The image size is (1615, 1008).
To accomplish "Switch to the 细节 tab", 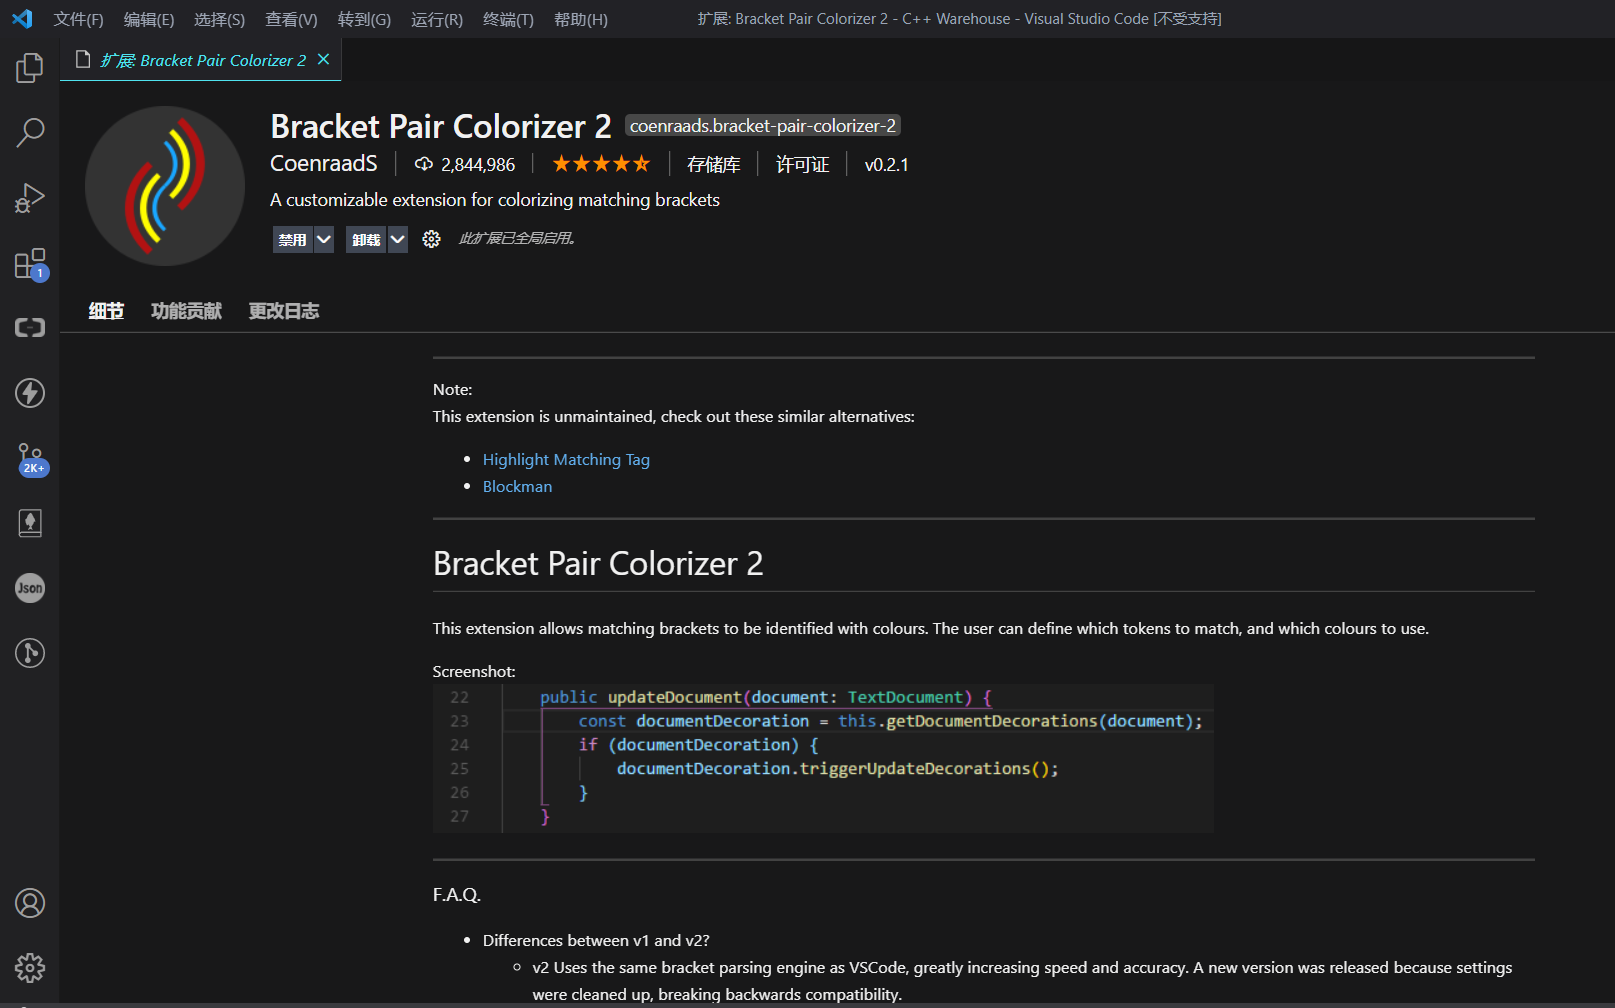I will point(106,311).
